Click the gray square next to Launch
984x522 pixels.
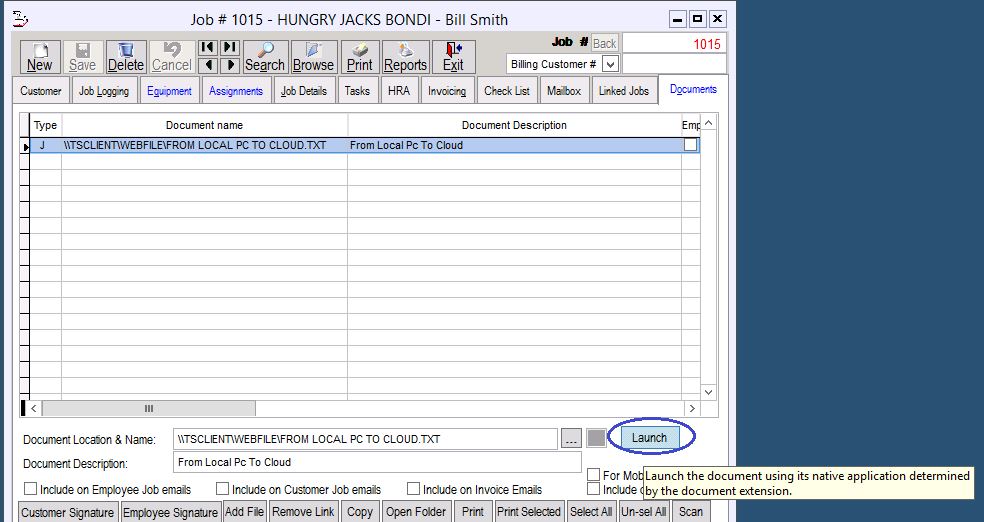point(596,438)
